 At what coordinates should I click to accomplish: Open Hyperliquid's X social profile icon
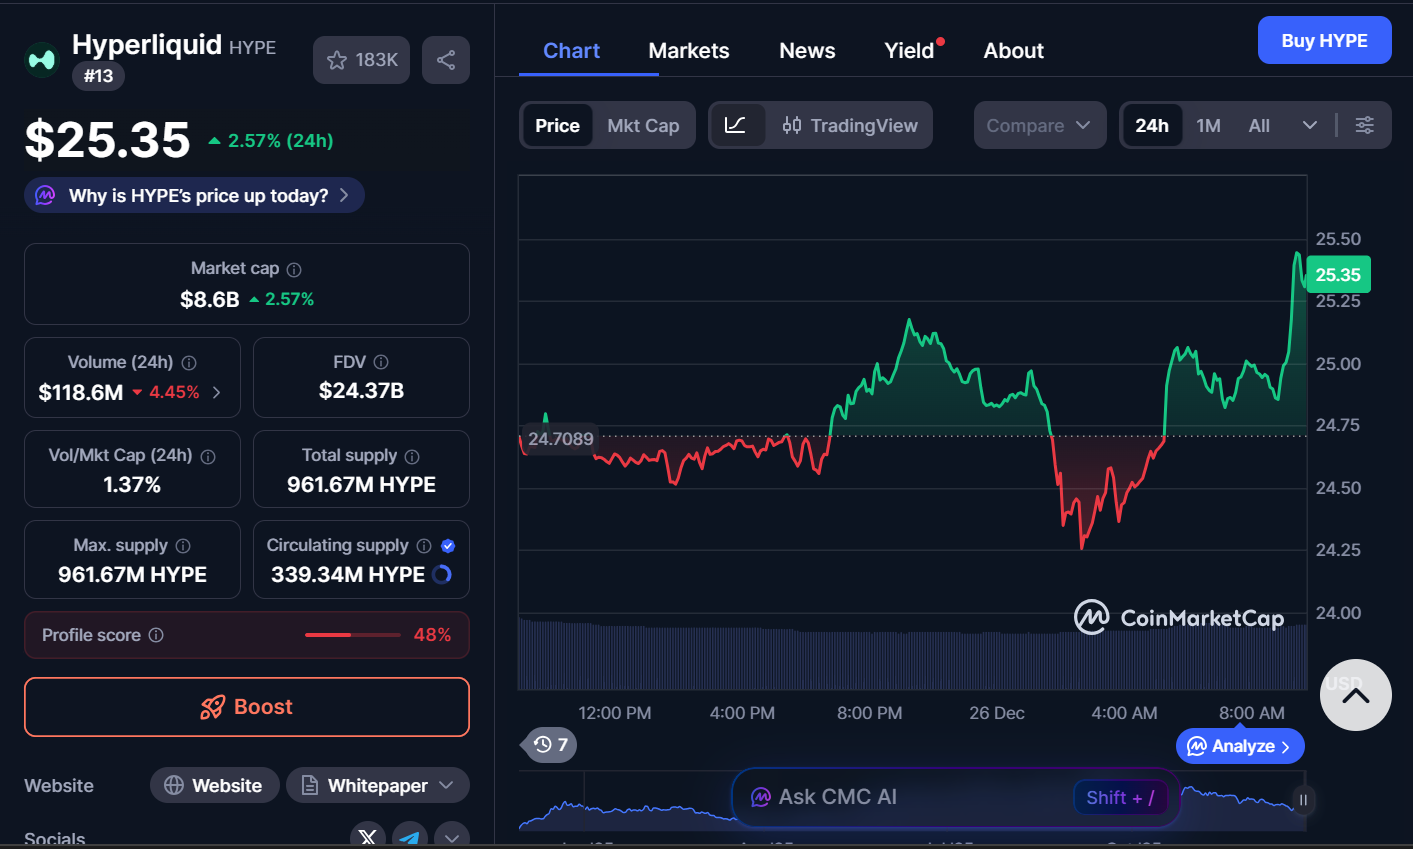coord(367,835)
